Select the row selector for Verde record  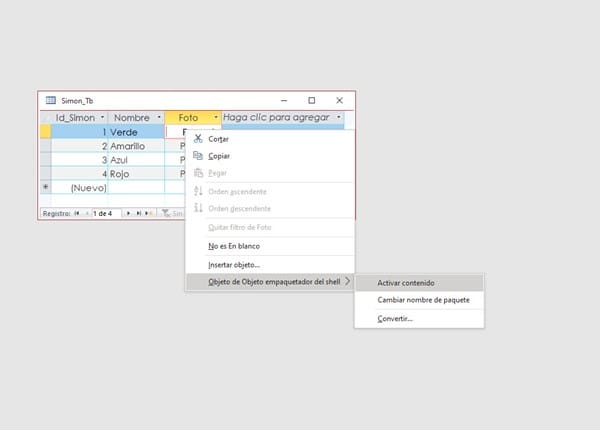(x=46, y=132)
